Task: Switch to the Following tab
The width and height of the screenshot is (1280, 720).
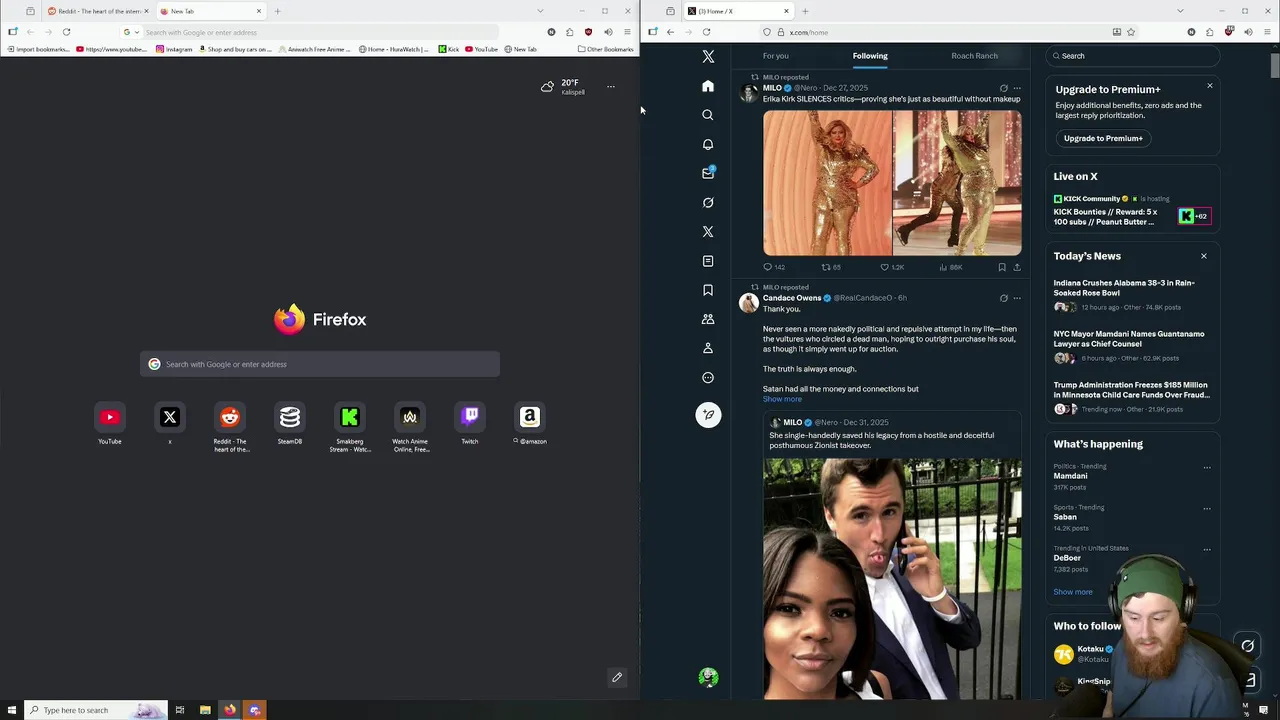Action: pos(870,56)
